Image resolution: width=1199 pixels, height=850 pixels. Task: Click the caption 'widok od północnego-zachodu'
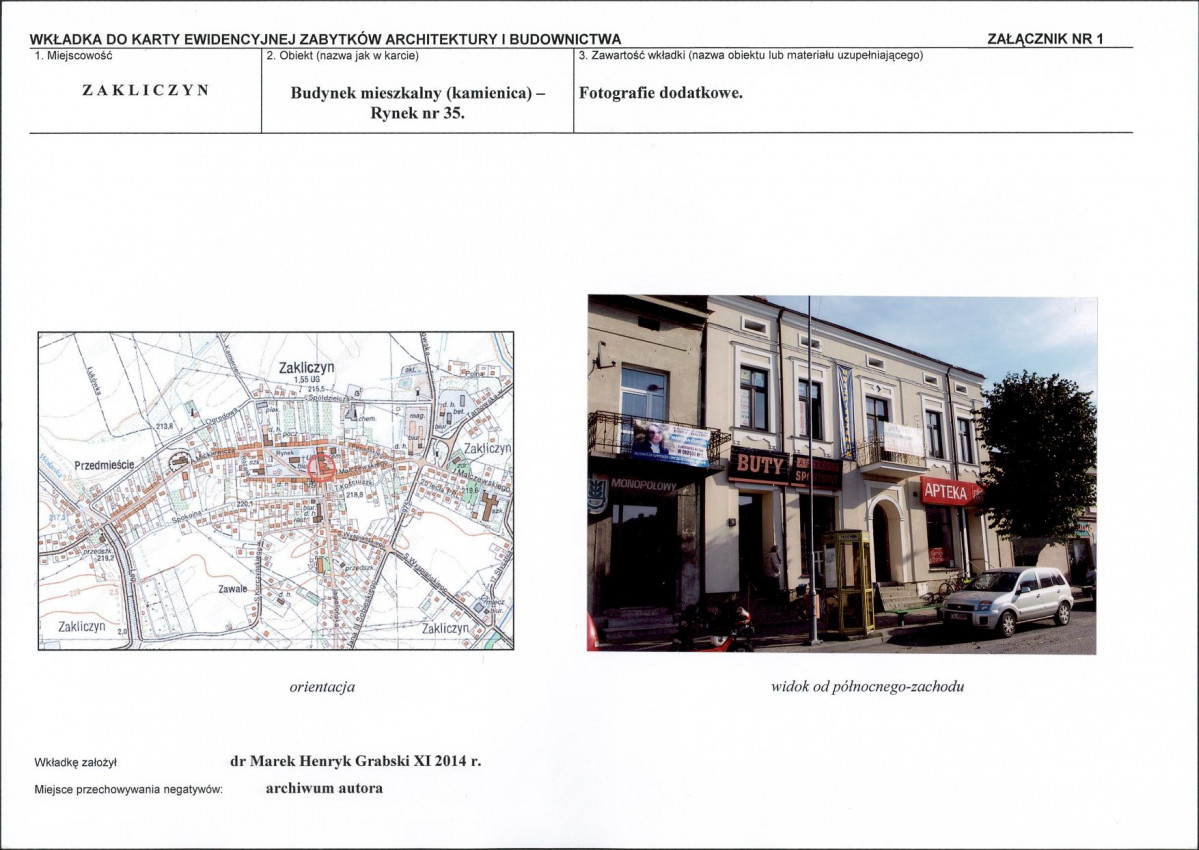point(867,686)
